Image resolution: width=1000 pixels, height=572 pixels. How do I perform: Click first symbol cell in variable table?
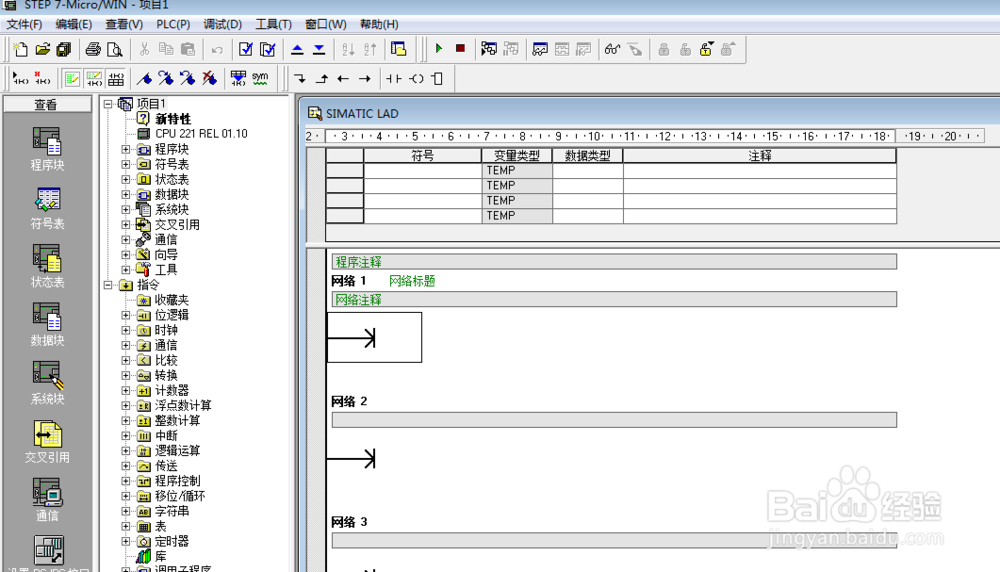(x=422, y=171)
